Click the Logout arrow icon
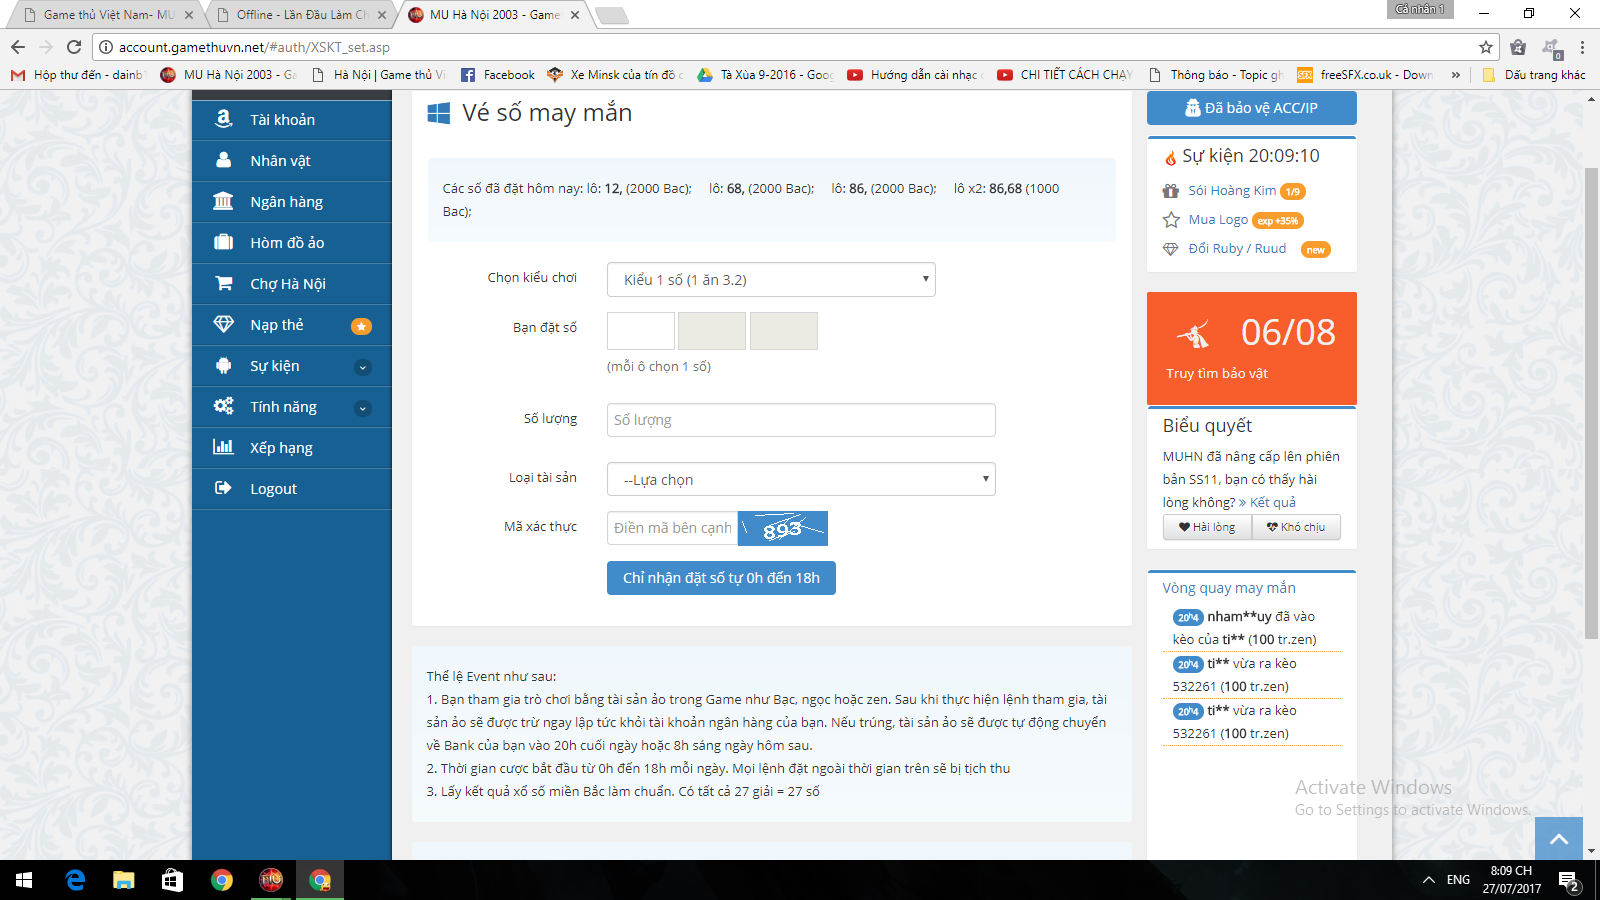The image size is (1600, 900). pyautogui.click(x=223, y=488)
